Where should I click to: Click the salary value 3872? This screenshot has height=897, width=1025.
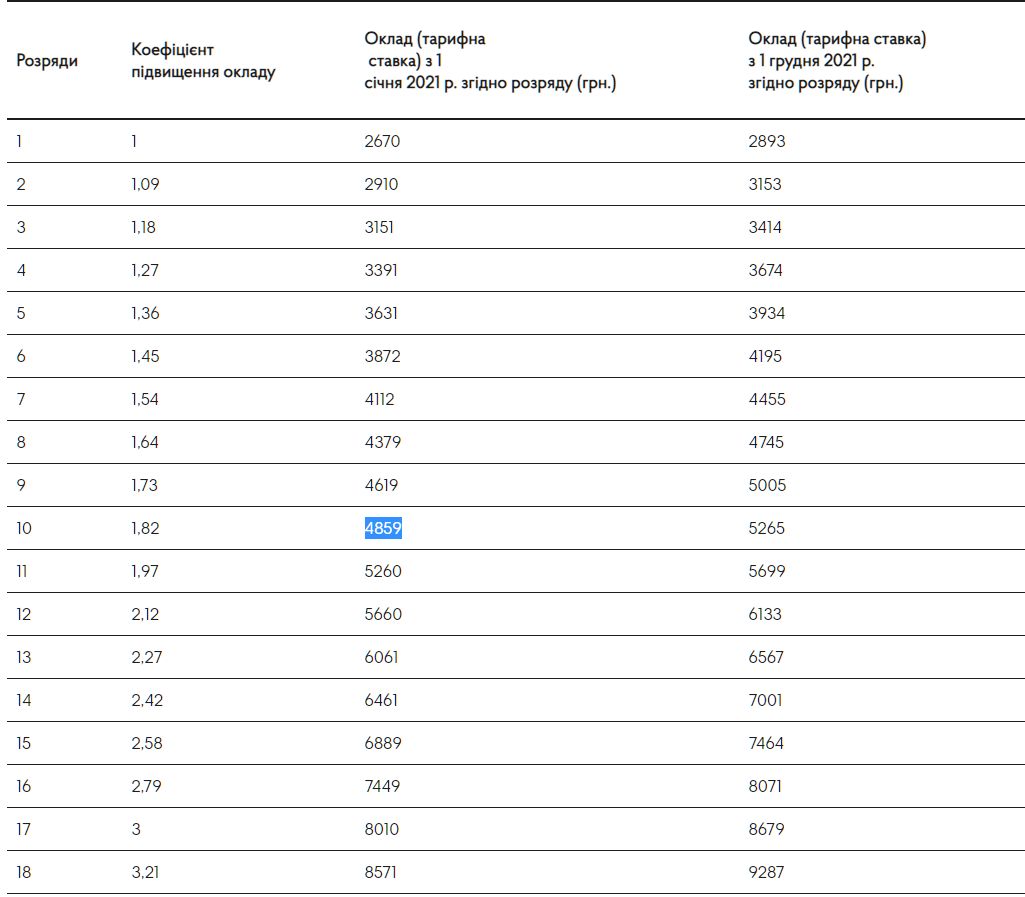coord(382,356)
